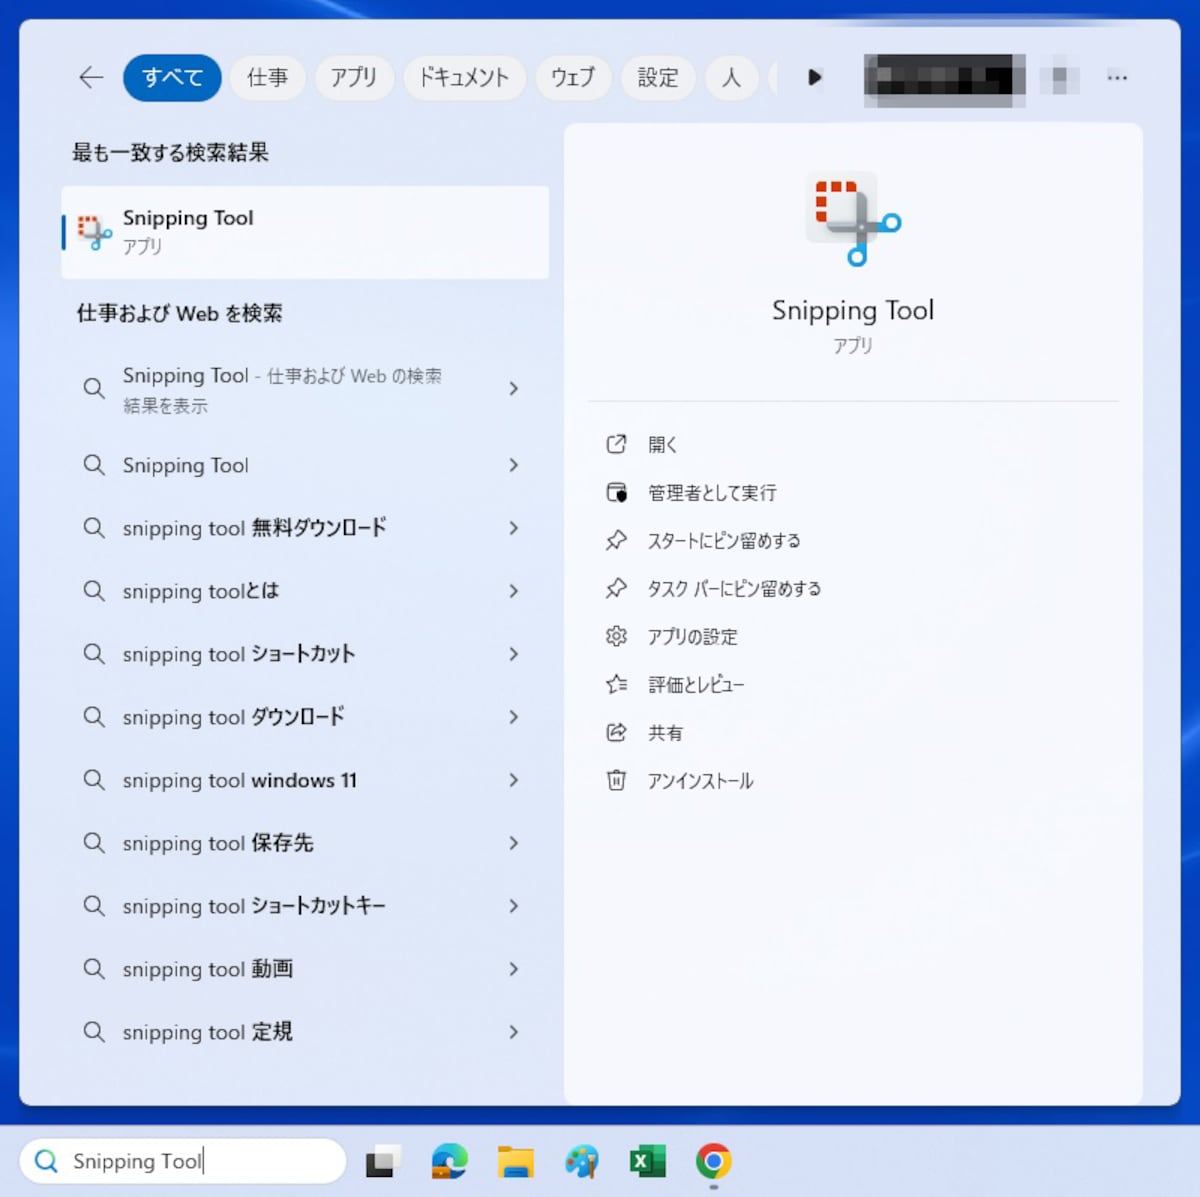
Task: Click search icon beside plain Snipping Tool suggestion
Action: [94, 464]
